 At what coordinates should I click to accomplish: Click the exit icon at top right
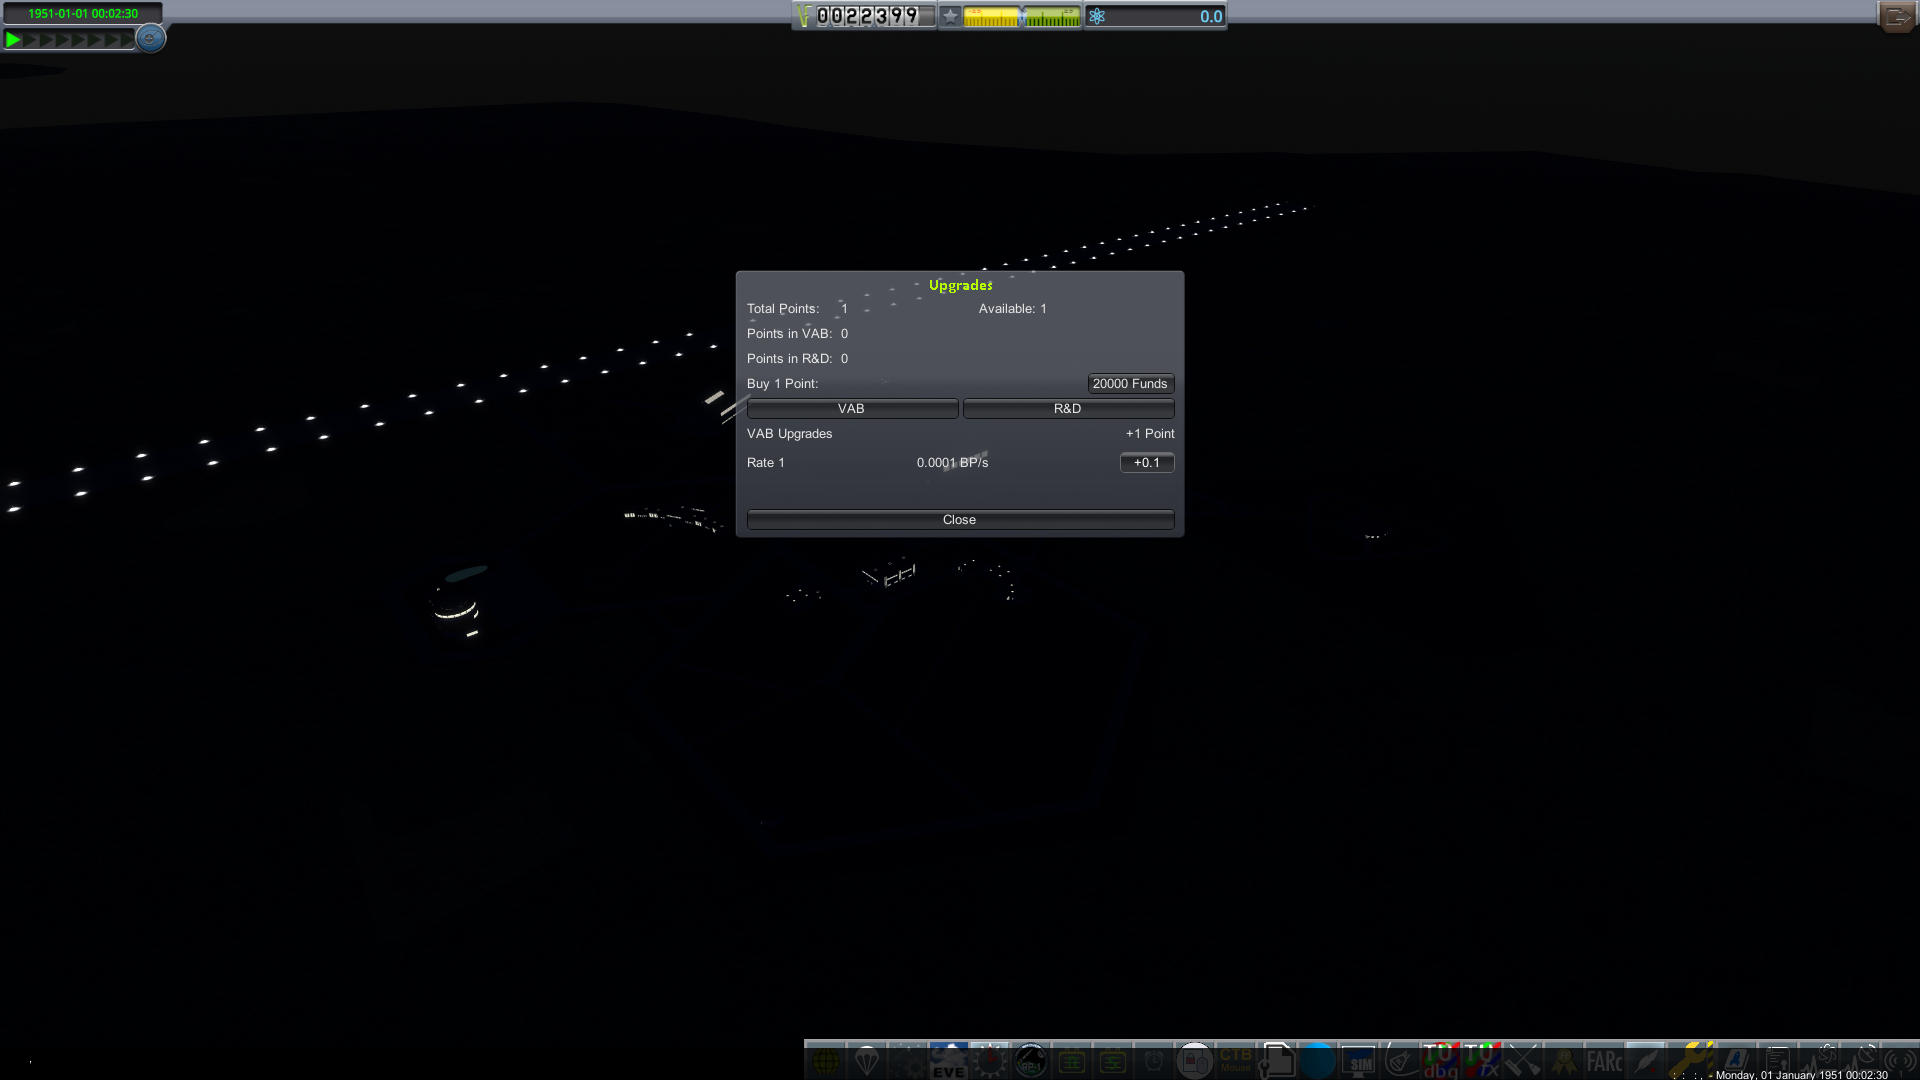point(1897,16)
